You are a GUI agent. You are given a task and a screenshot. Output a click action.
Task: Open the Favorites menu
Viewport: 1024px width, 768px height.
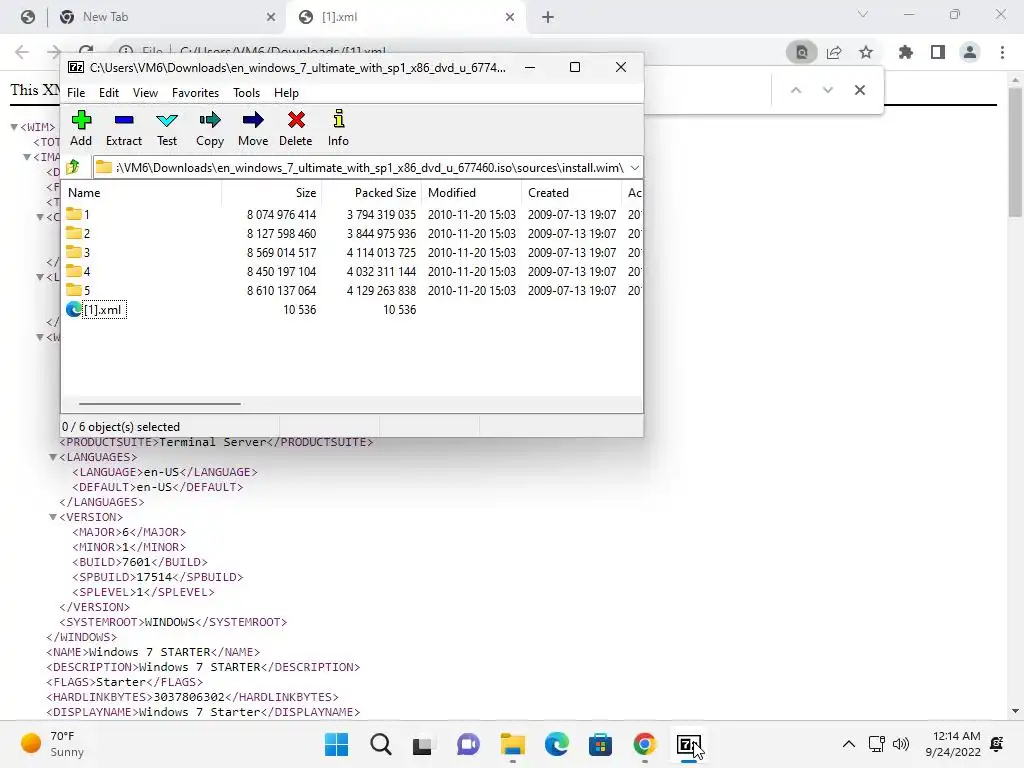(x=195, y=93)
